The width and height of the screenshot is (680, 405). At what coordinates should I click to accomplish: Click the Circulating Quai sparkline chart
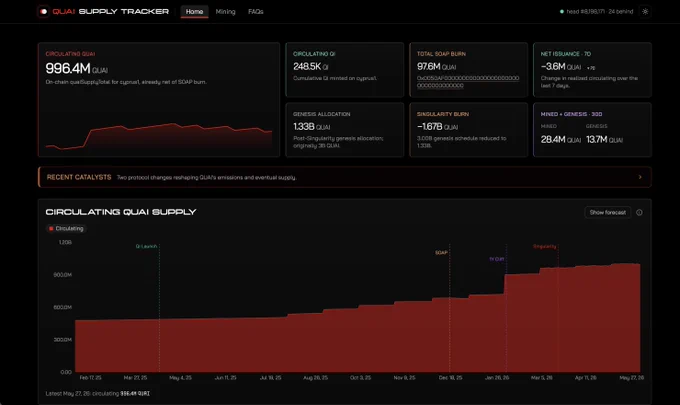coord(159,137)
